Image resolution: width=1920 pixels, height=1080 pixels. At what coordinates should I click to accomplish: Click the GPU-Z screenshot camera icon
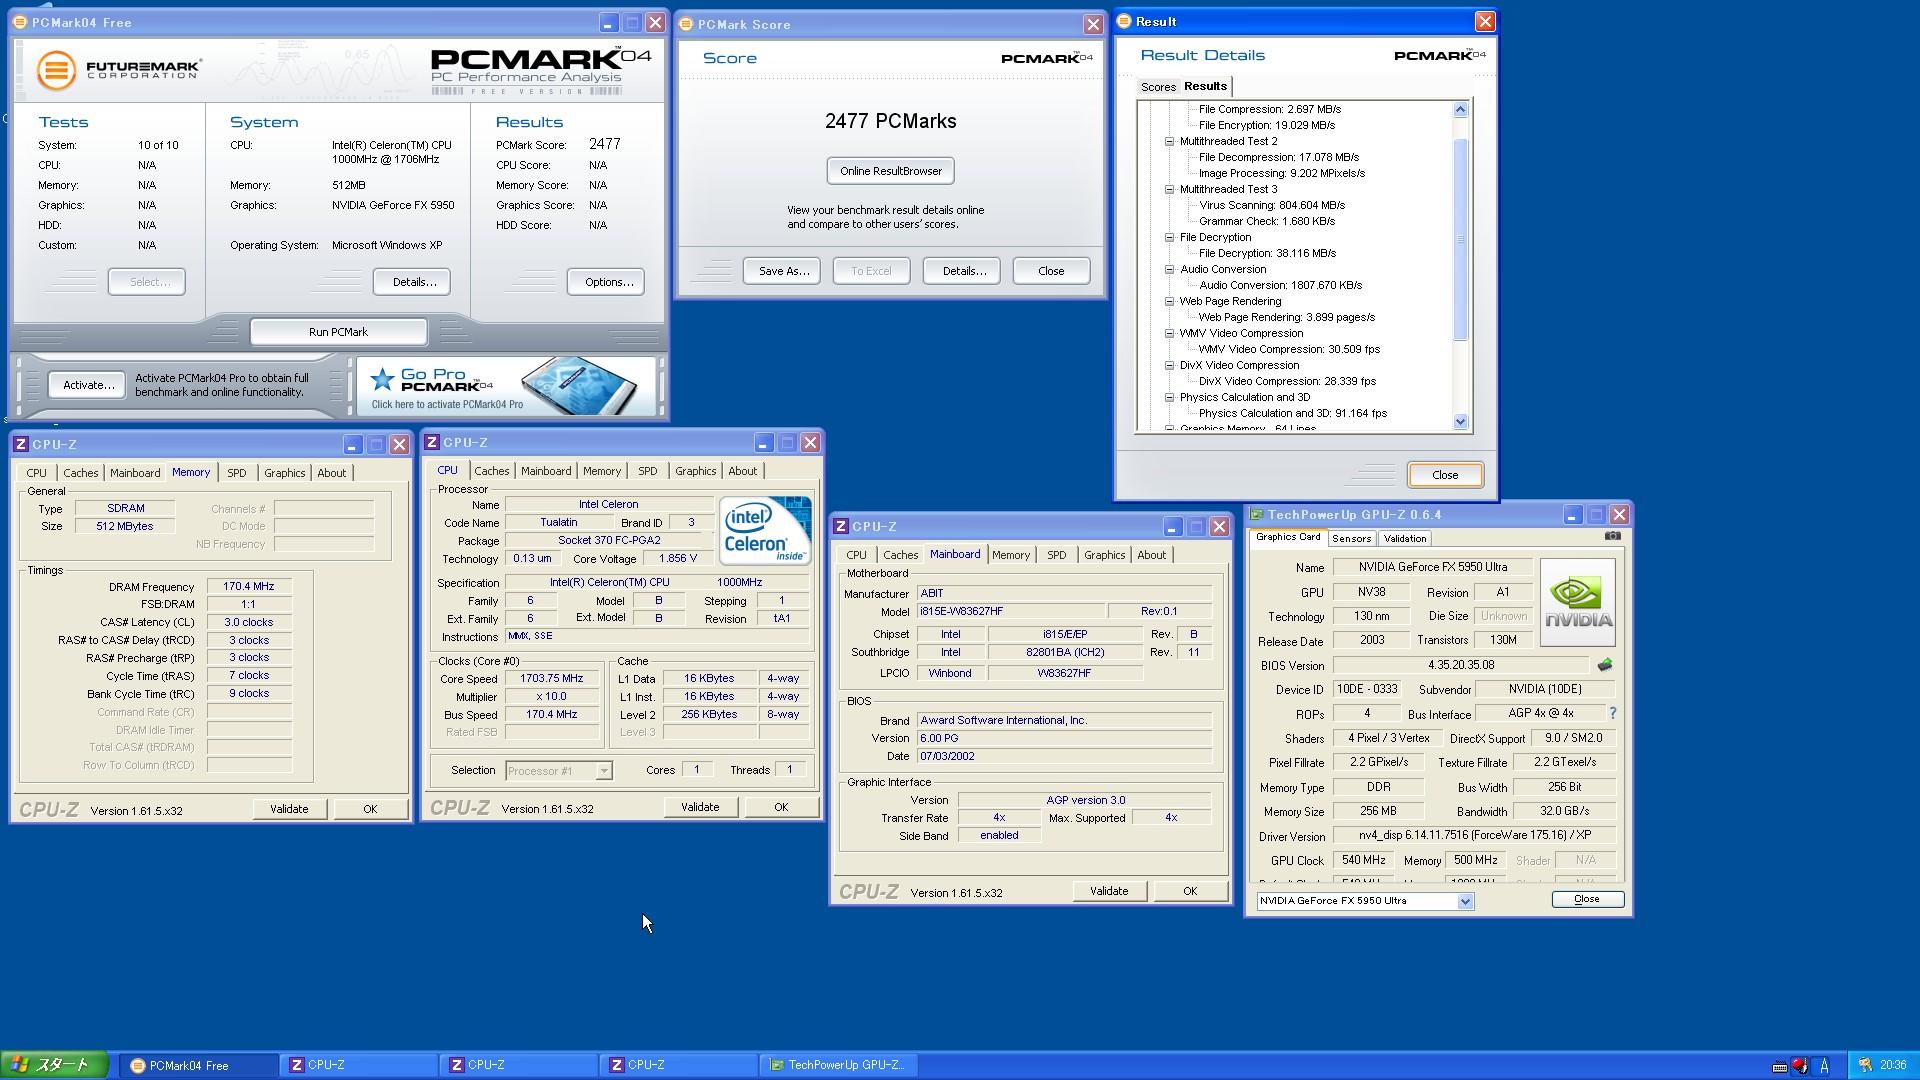tap(1612, 536)
